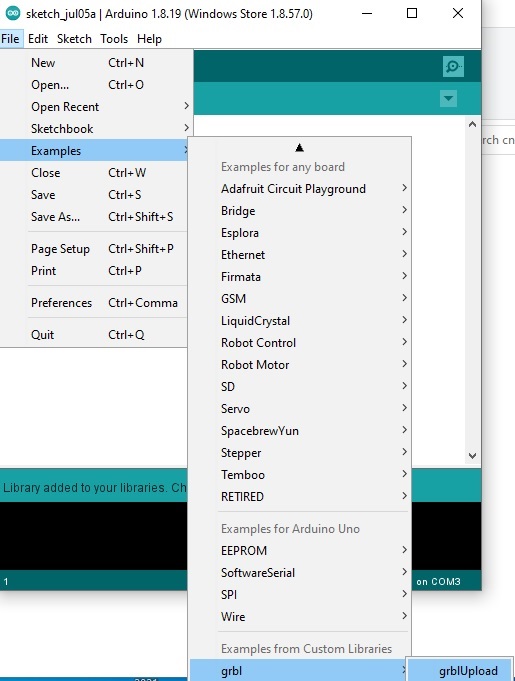Open the tab options dropdown arrow

point(448,98)
